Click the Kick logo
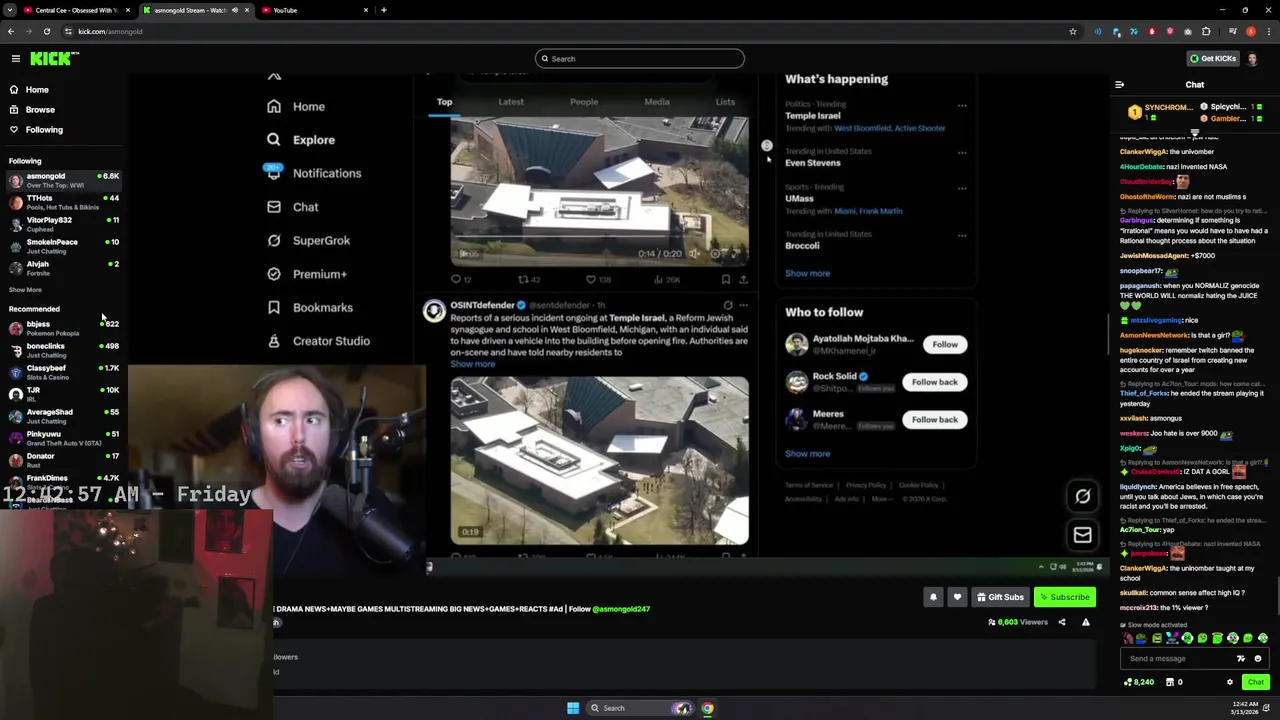The width and height of the screenshot is (1280, 720). coord(54,59)
